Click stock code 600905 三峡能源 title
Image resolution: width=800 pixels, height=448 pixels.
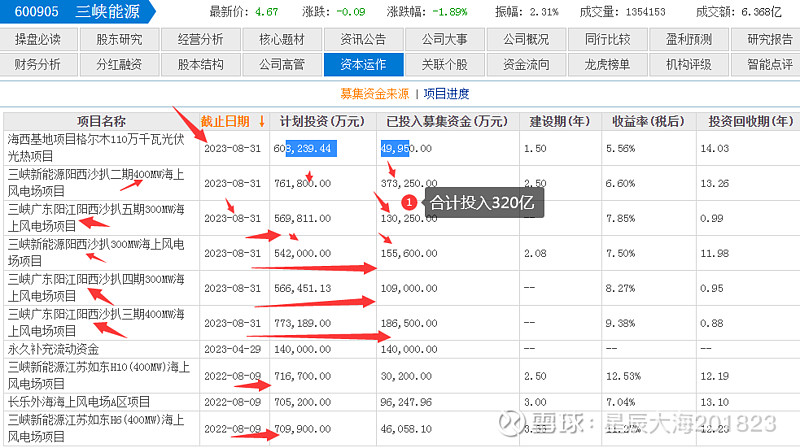pos(77,11)
